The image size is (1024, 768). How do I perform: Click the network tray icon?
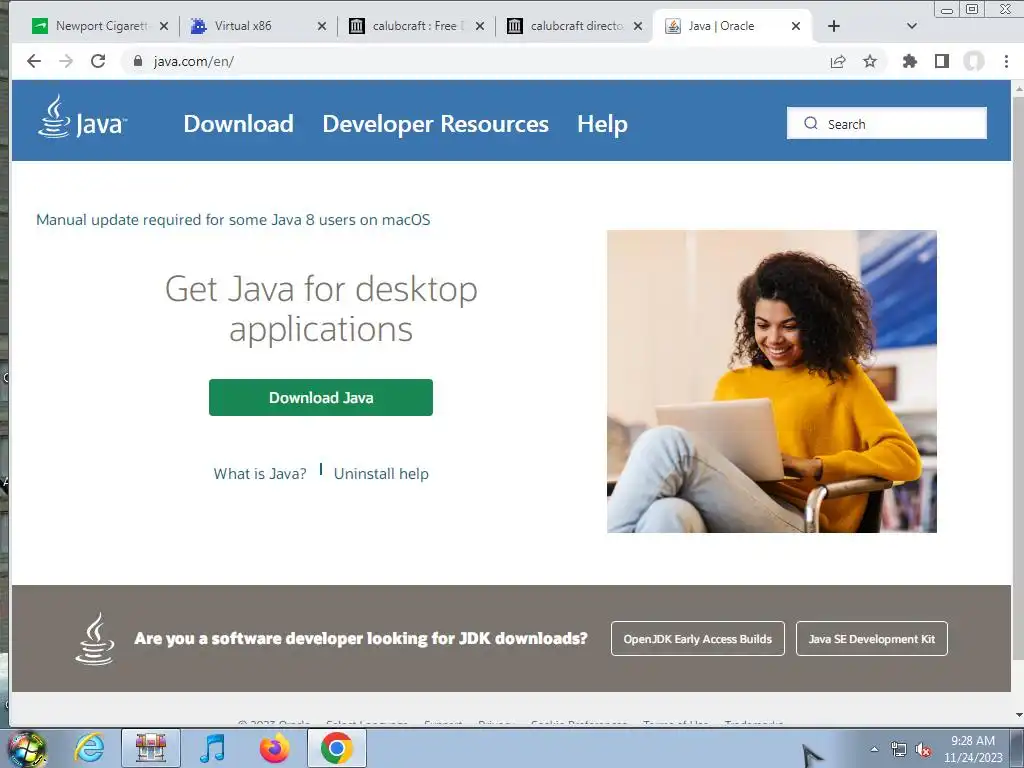pyautogui.click(x=899, y=749)
